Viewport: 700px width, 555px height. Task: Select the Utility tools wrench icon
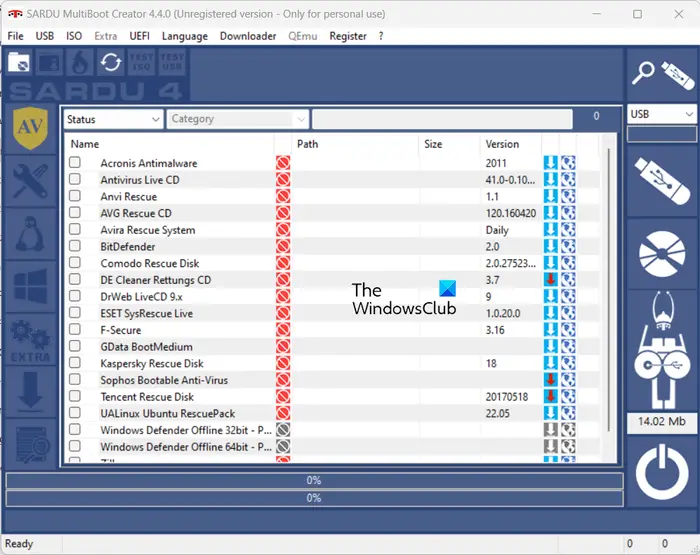pyautogui.click(x=30, y=181)
